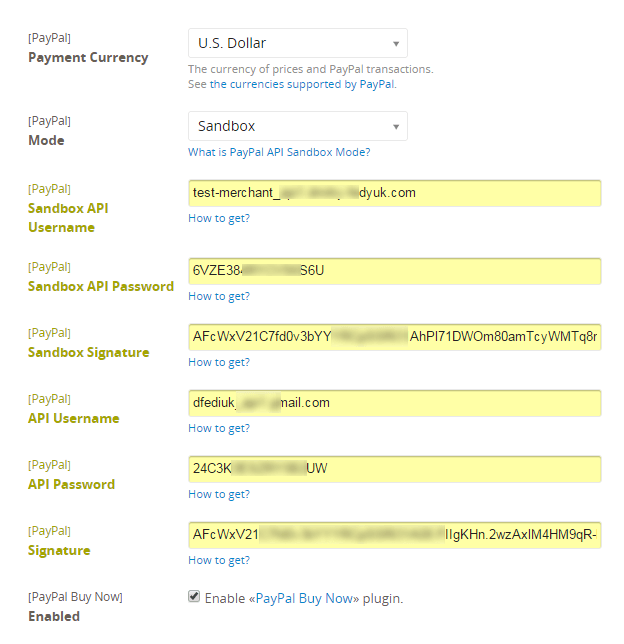Click into Sandbox Signature field
The image size is (624, 644).
(394, 337)
